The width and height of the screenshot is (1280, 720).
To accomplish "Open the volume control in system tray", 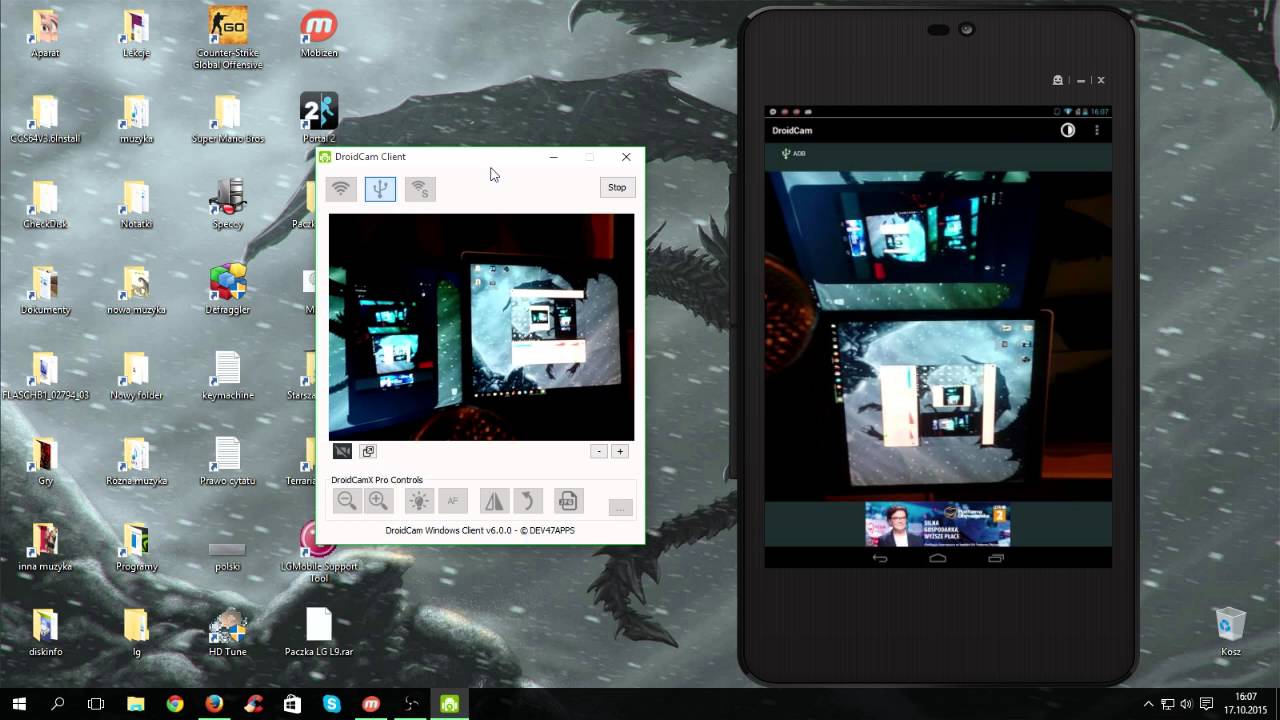I will [1186, 704].
